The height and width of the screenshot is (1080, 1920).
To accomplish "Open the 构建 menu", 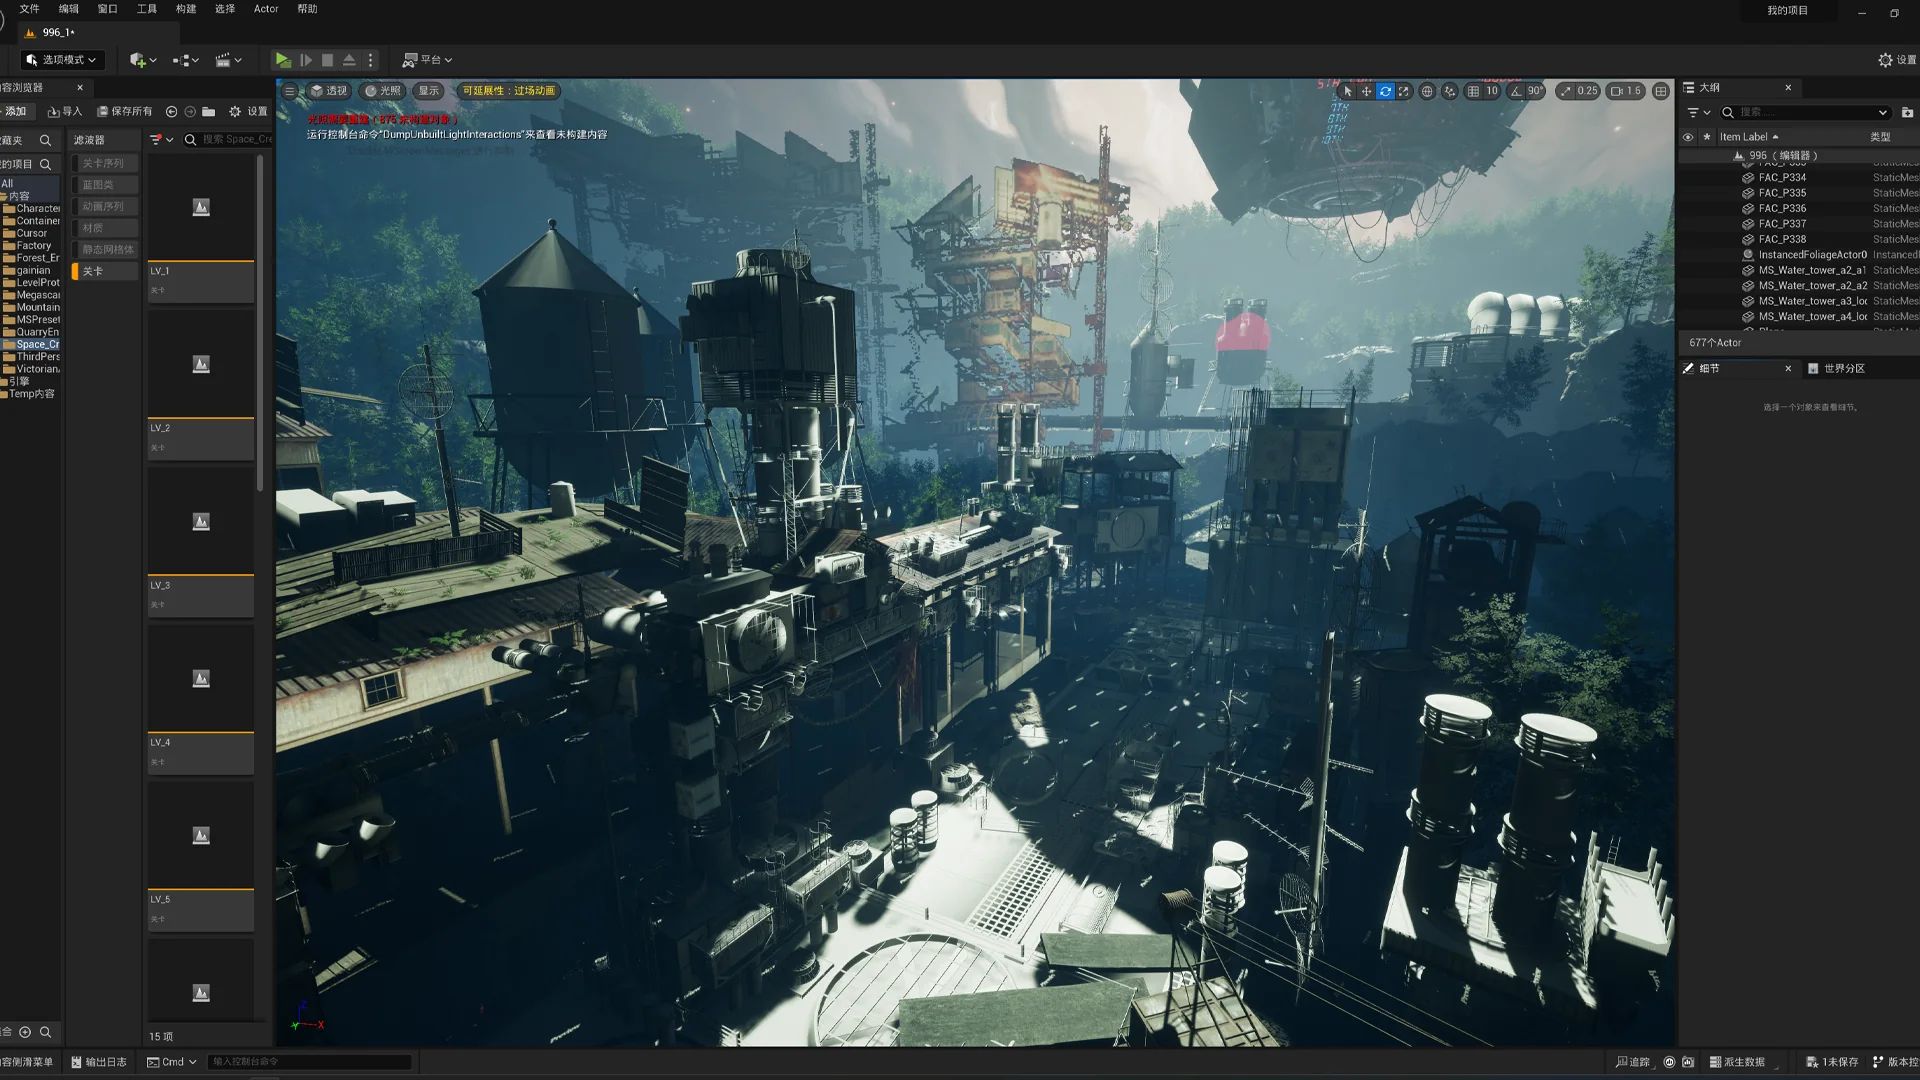I will pos(186,9).
